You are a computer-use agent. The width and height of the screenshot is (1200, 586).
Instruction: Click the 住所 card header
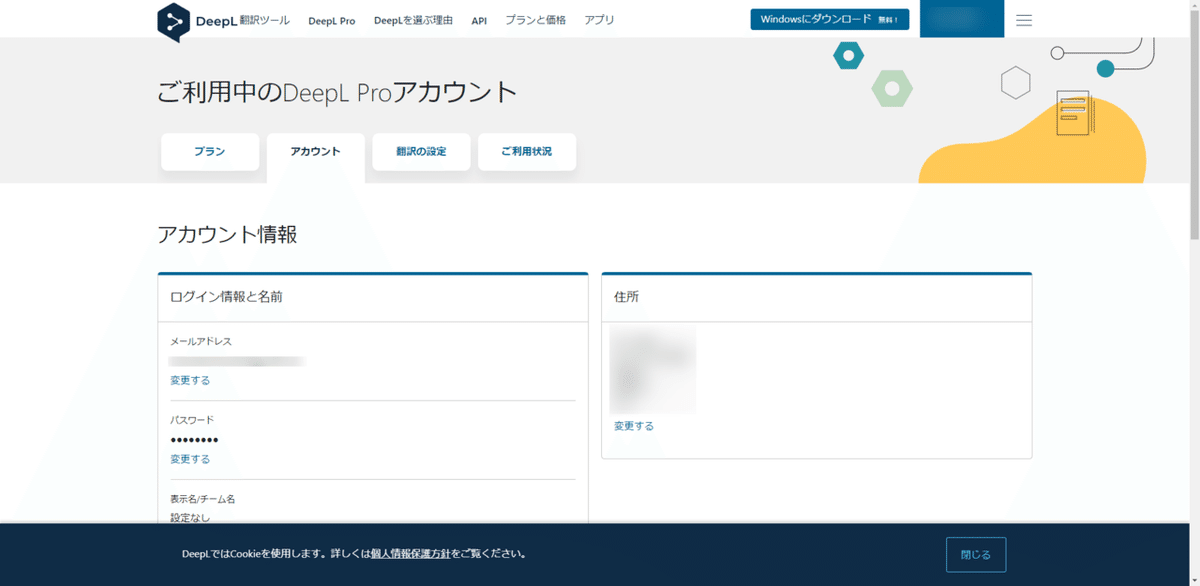tap(817, 297)
